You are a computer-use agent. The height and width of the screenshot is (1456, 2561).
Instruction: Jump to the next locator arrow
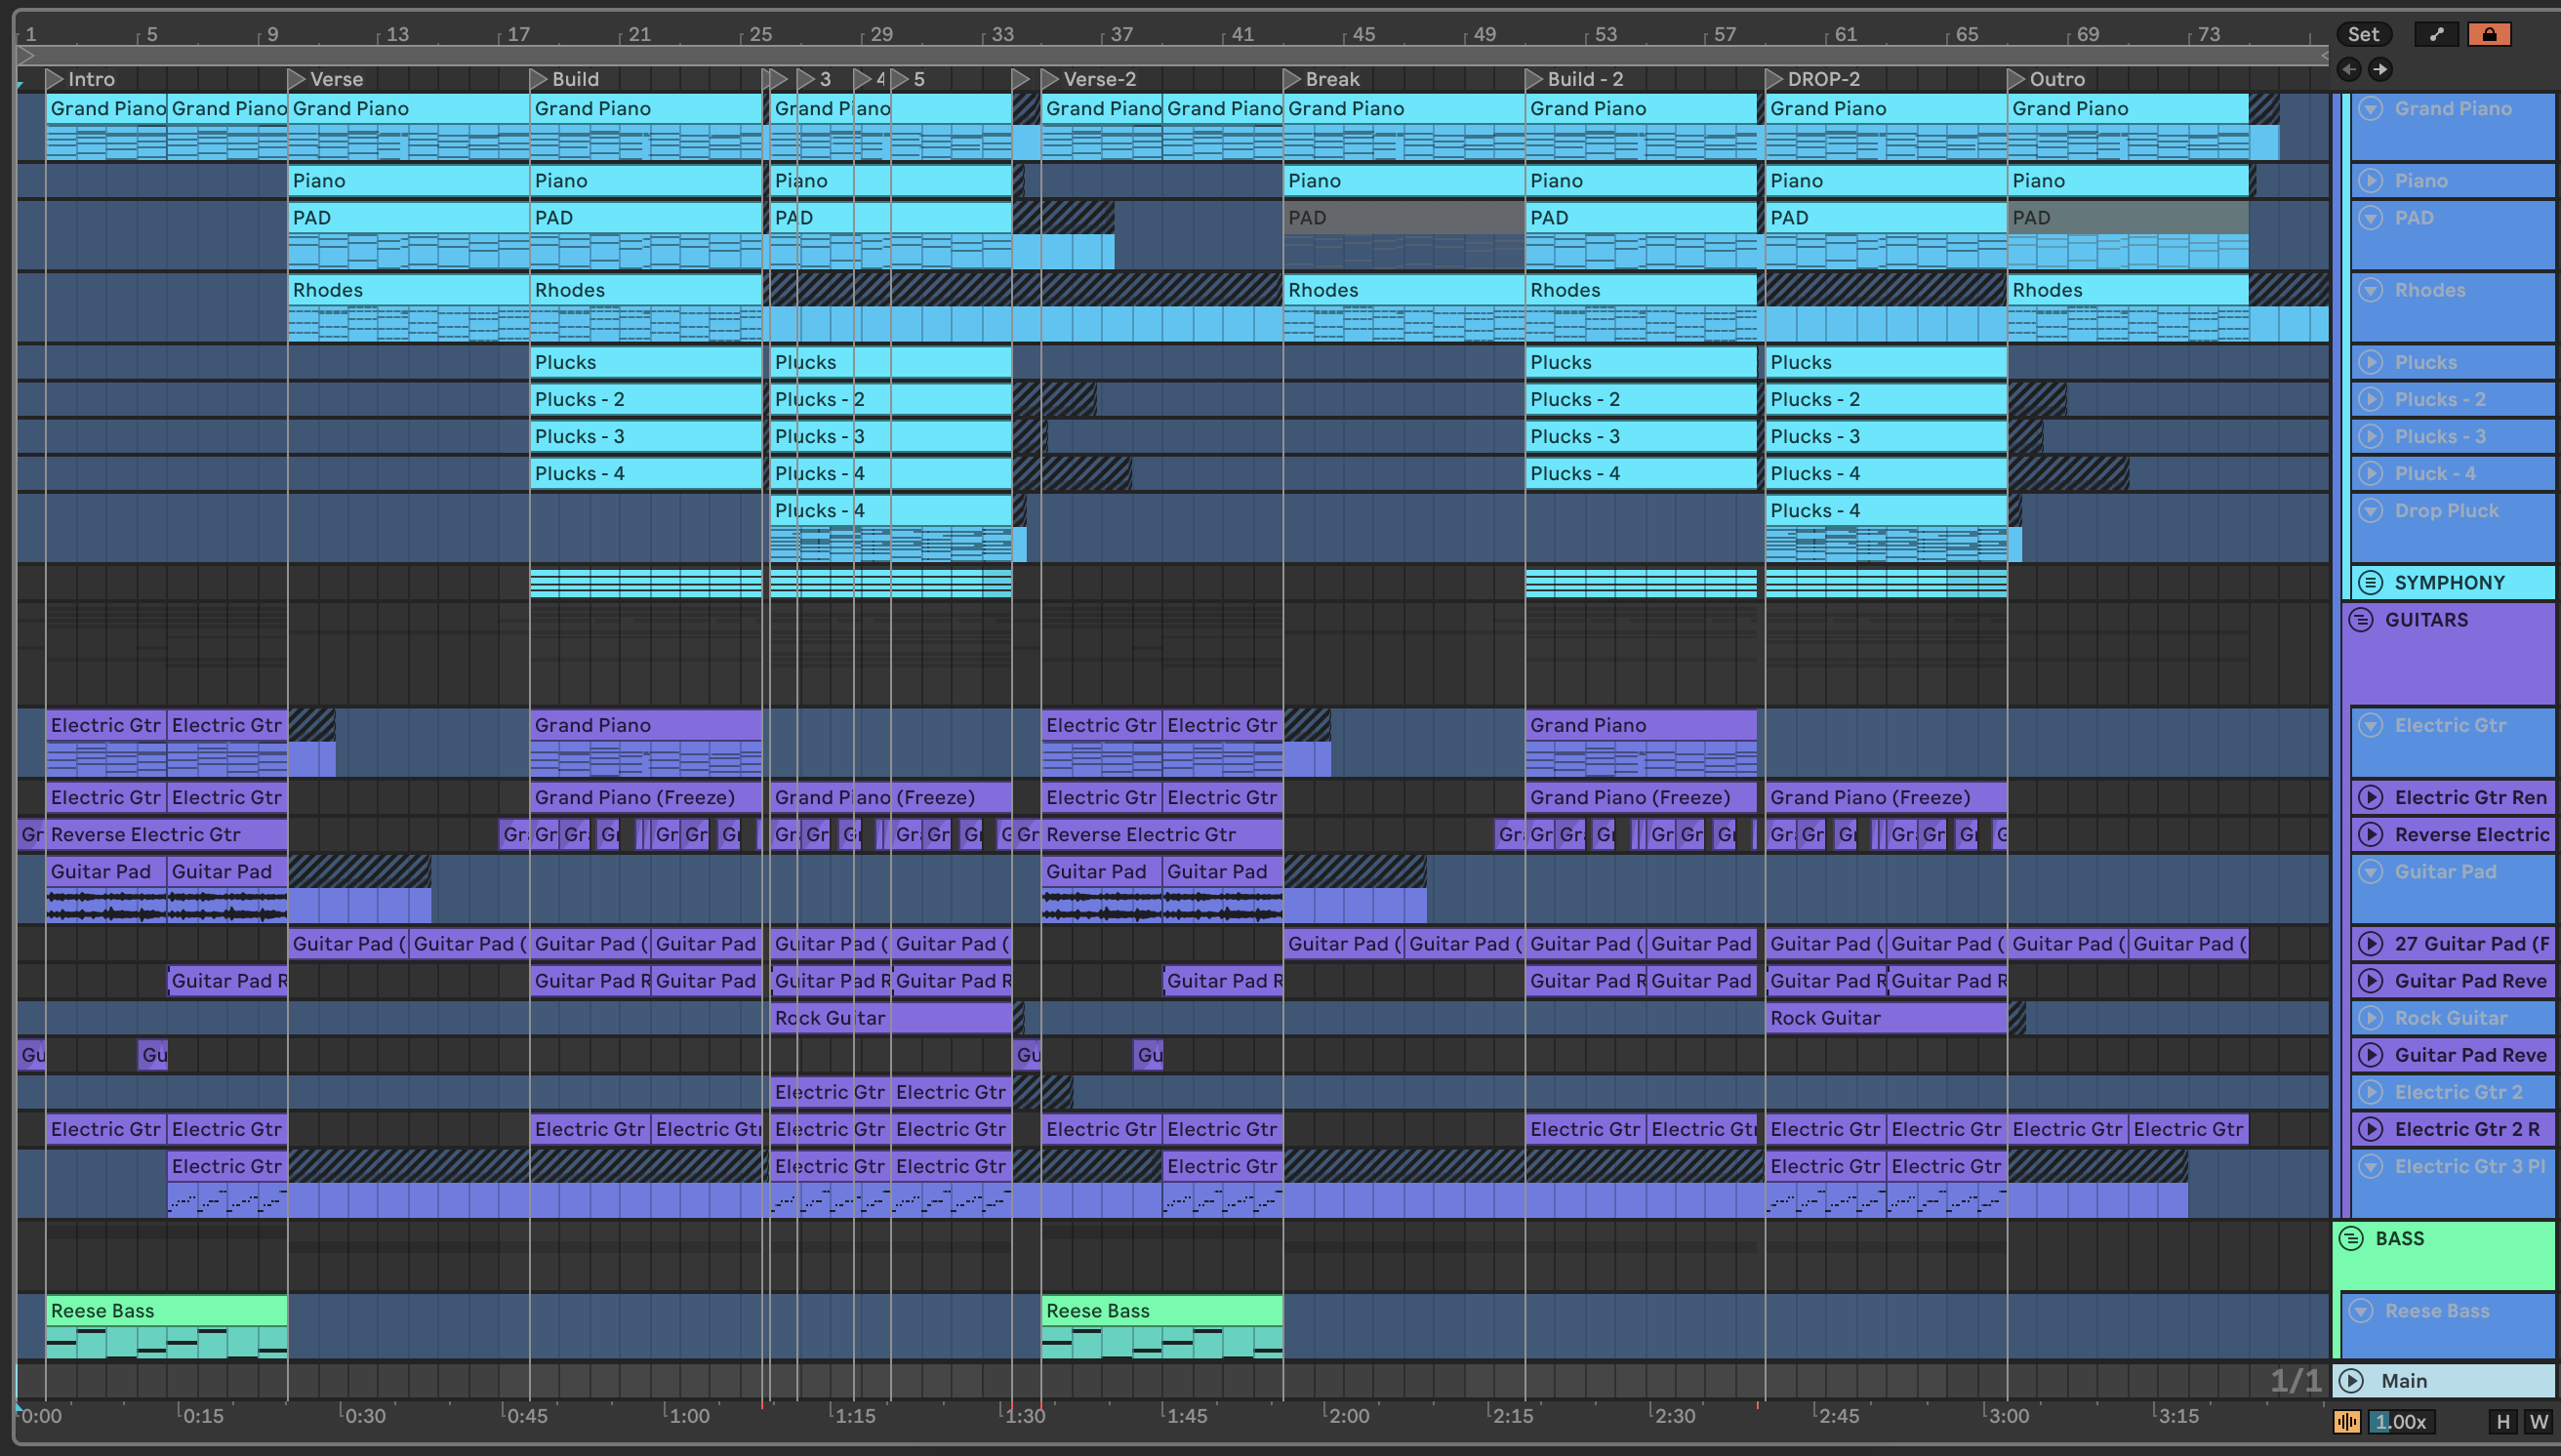pos(2380,69)
